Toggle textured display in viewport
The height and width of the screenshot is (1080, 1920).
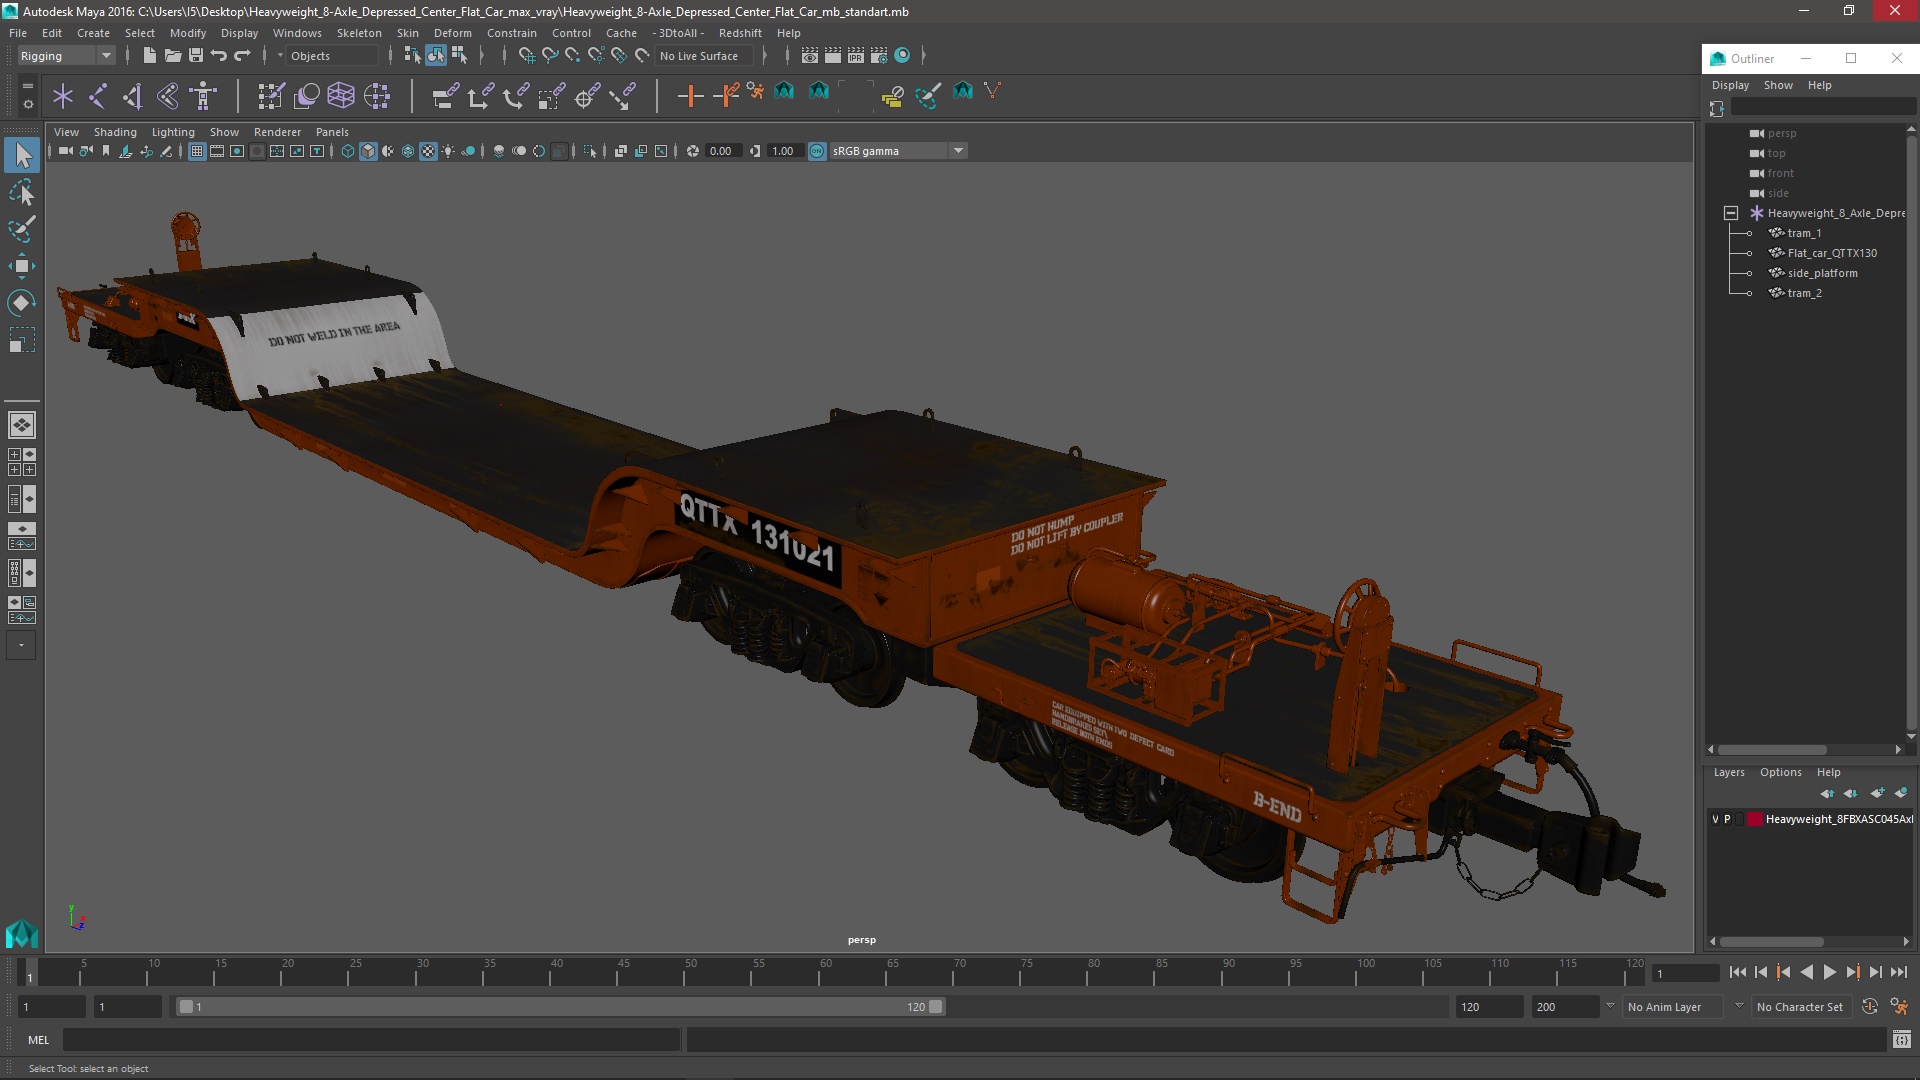[428, 151]
